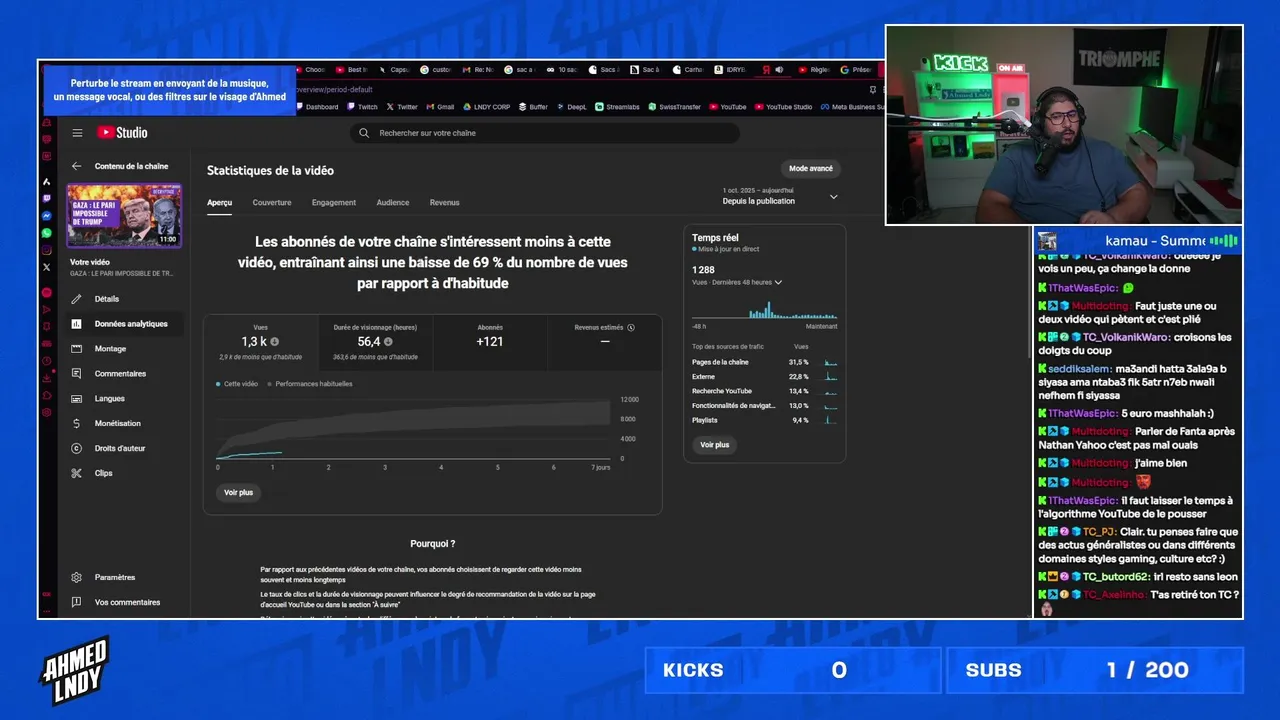Click the Fonctionnalités de navigat... traffic source row

coord(765,406)
